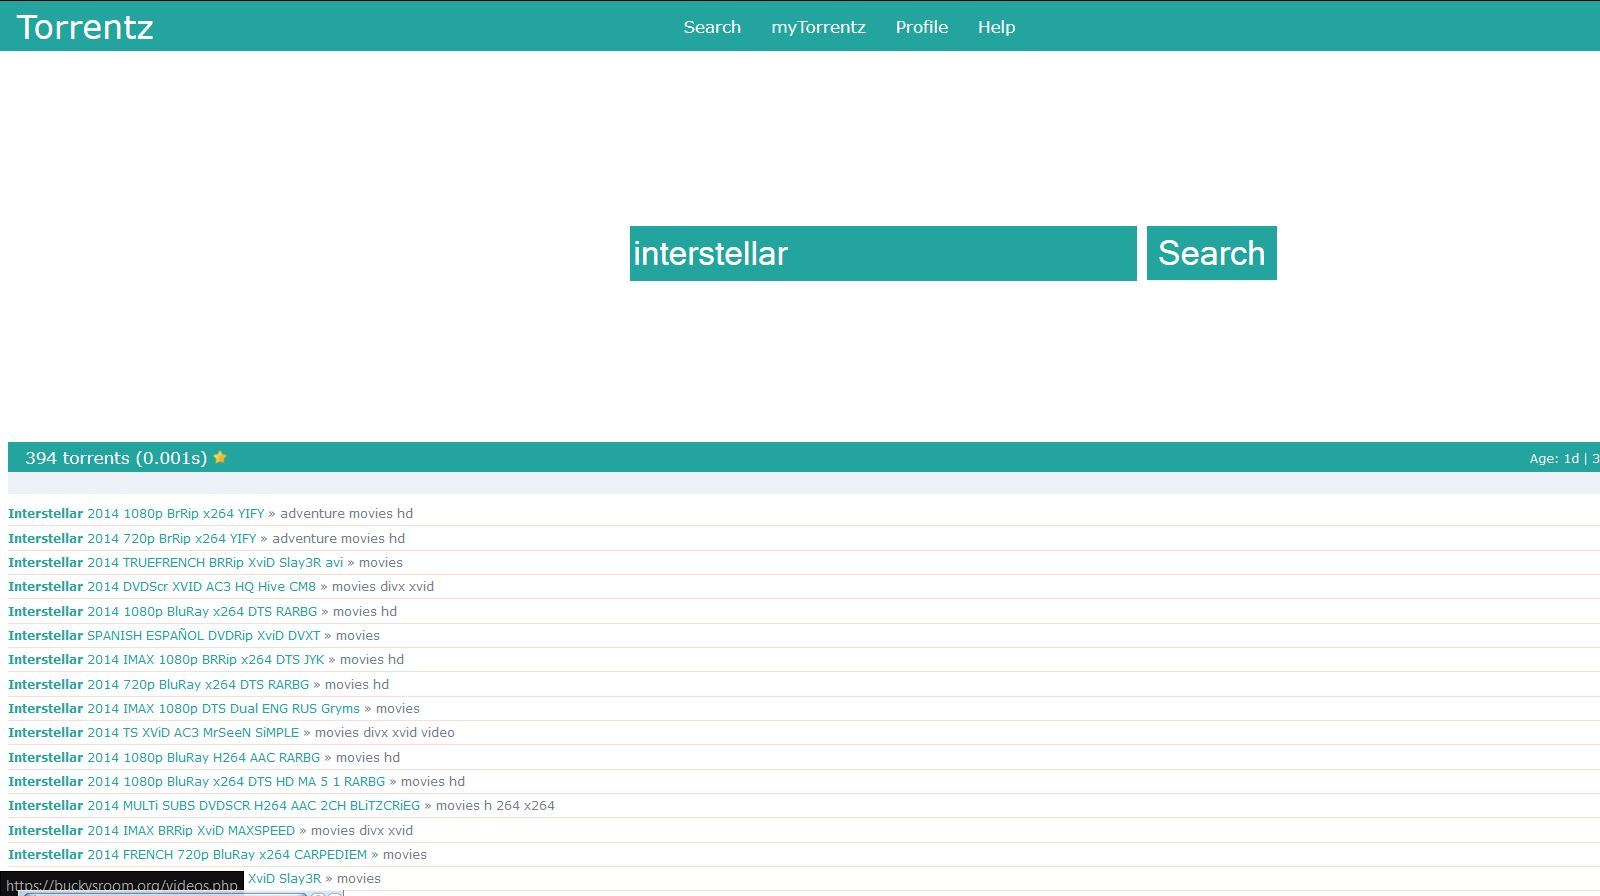Viewport: 1600px width, 896px height.
Task: Open Interstellar 1080p BluRay x264 DTS HD MA 5 1 RARBG
Action: coord(196,781)
